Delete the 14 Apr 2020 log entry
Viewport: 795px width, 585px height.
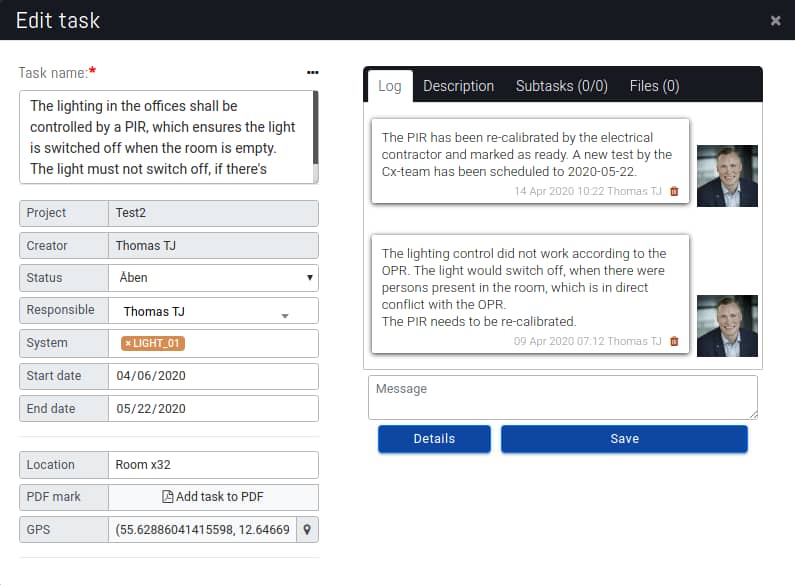tap(674, 191)
